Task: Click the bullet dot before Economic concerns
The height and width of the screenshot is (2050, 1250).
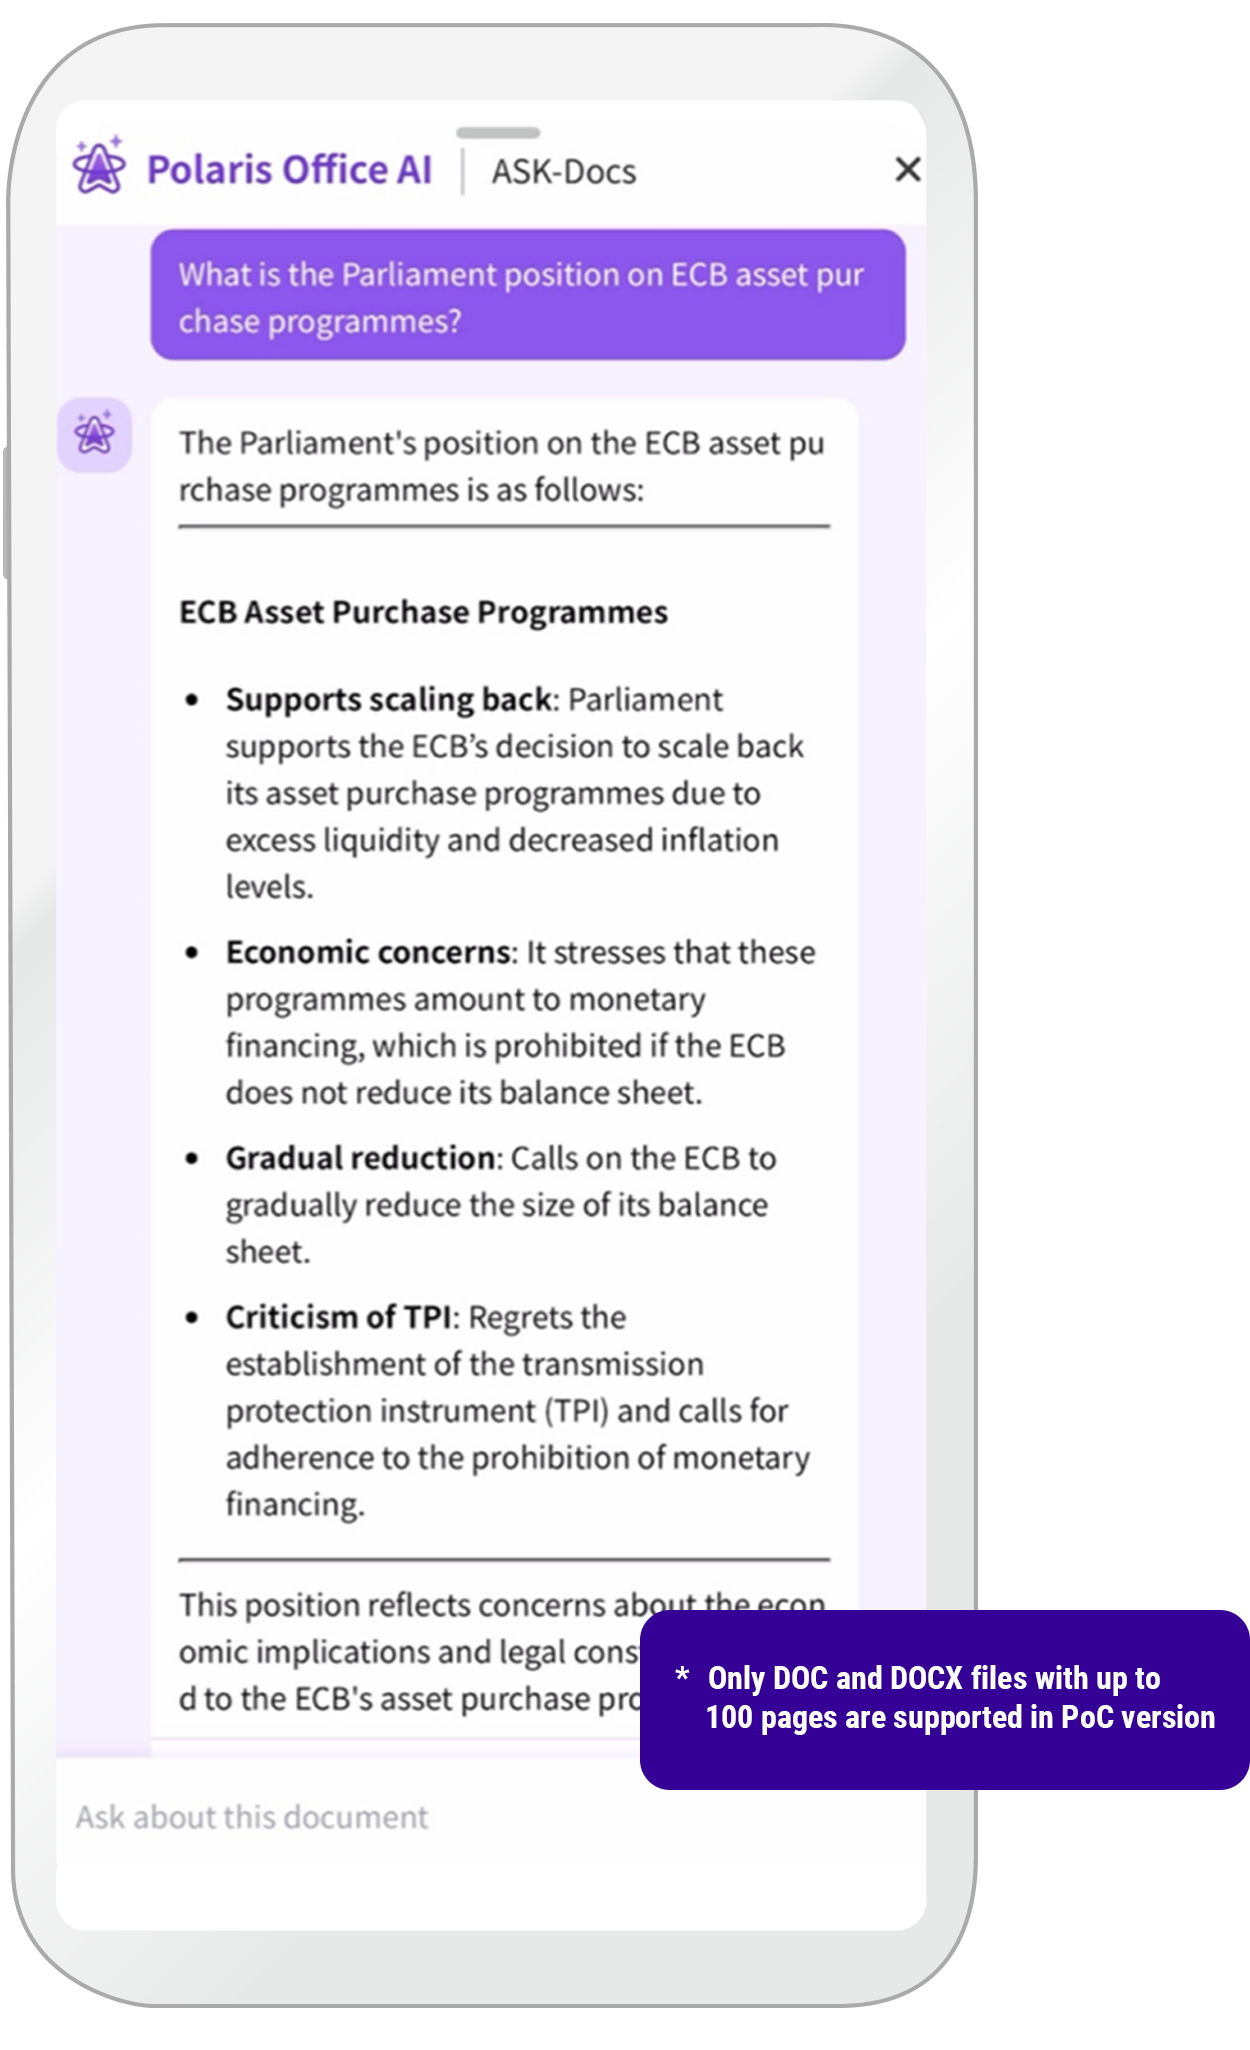Action: point(192,953)
